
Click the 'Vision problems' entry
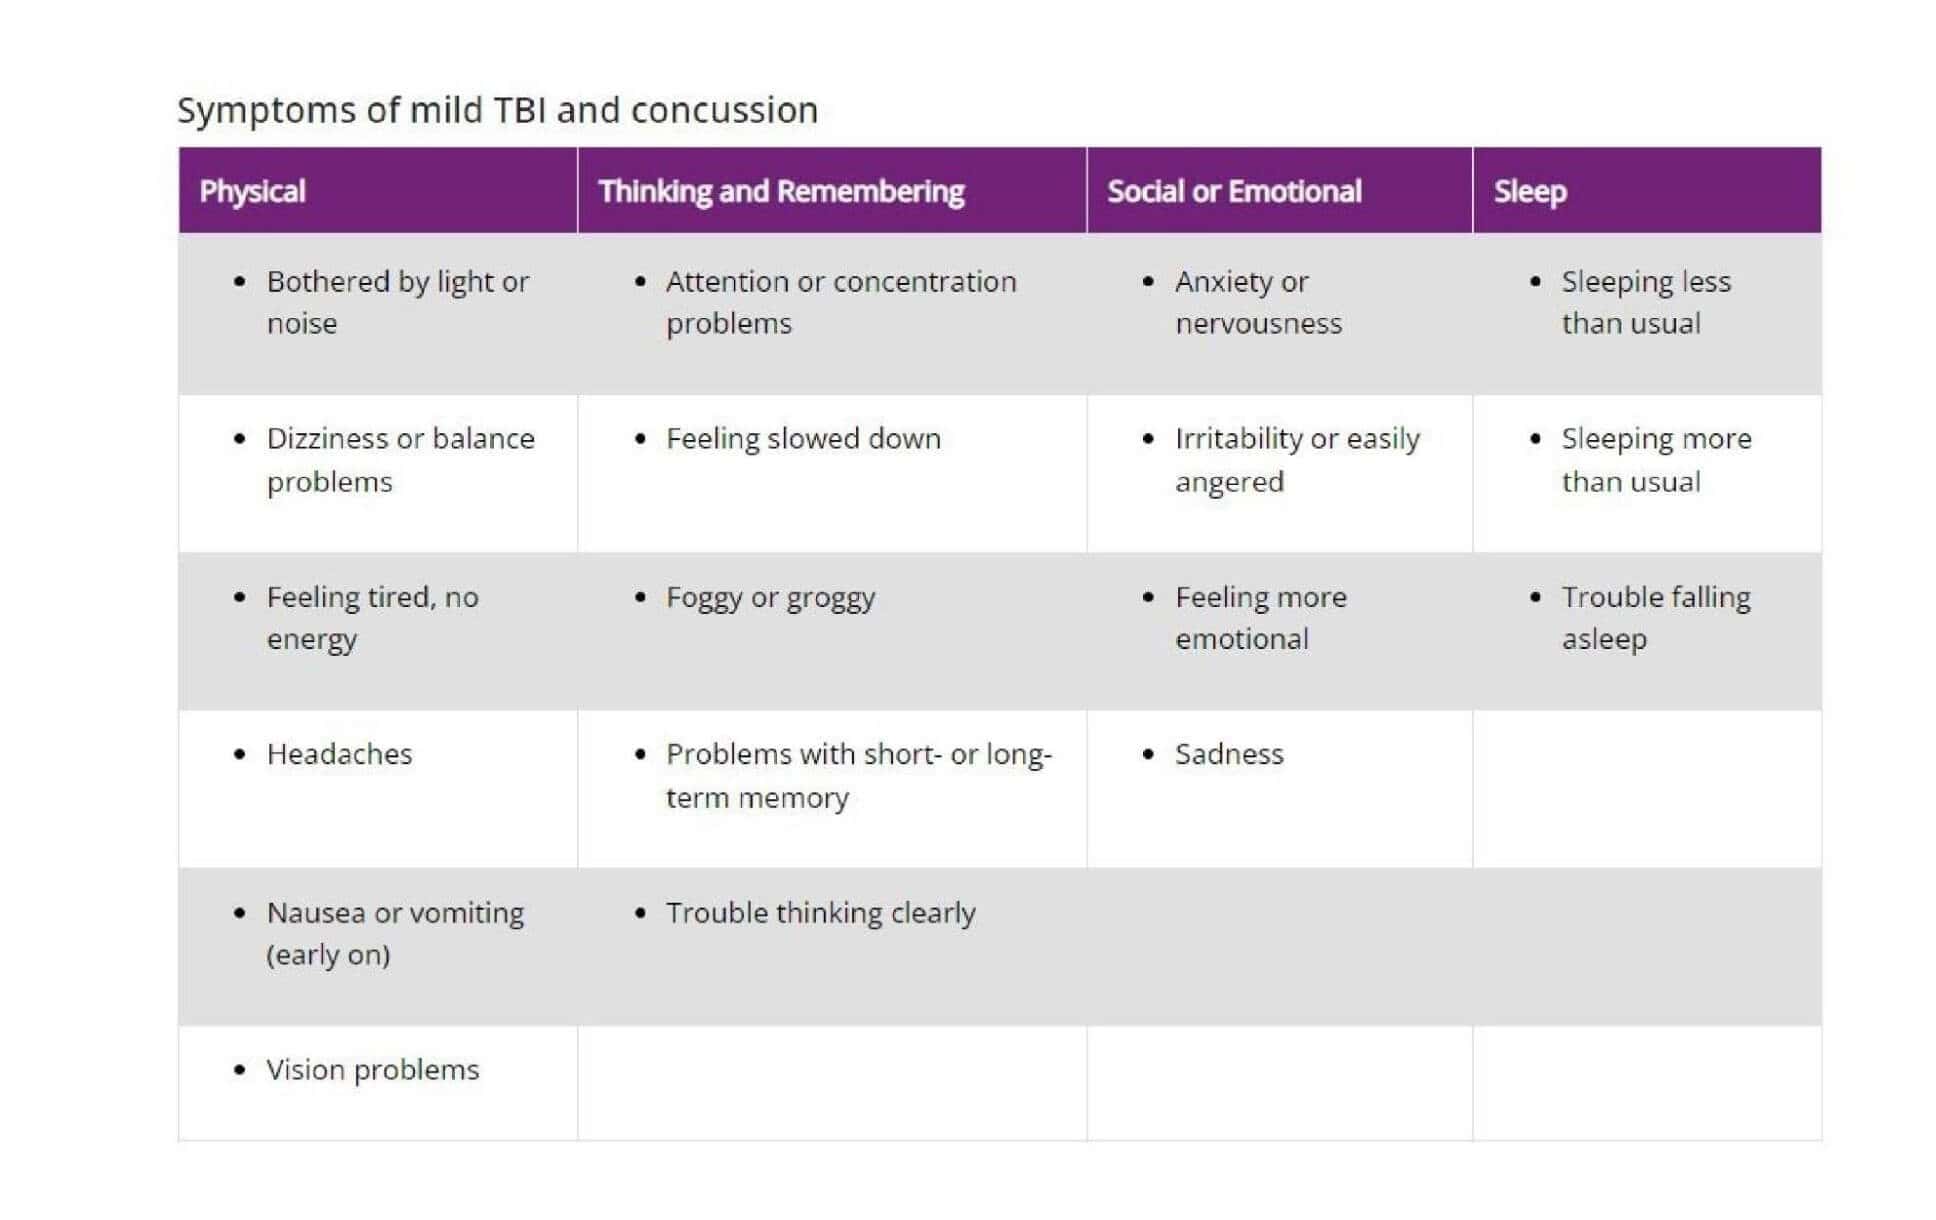pyautogui.click(x=372, y=1070)
